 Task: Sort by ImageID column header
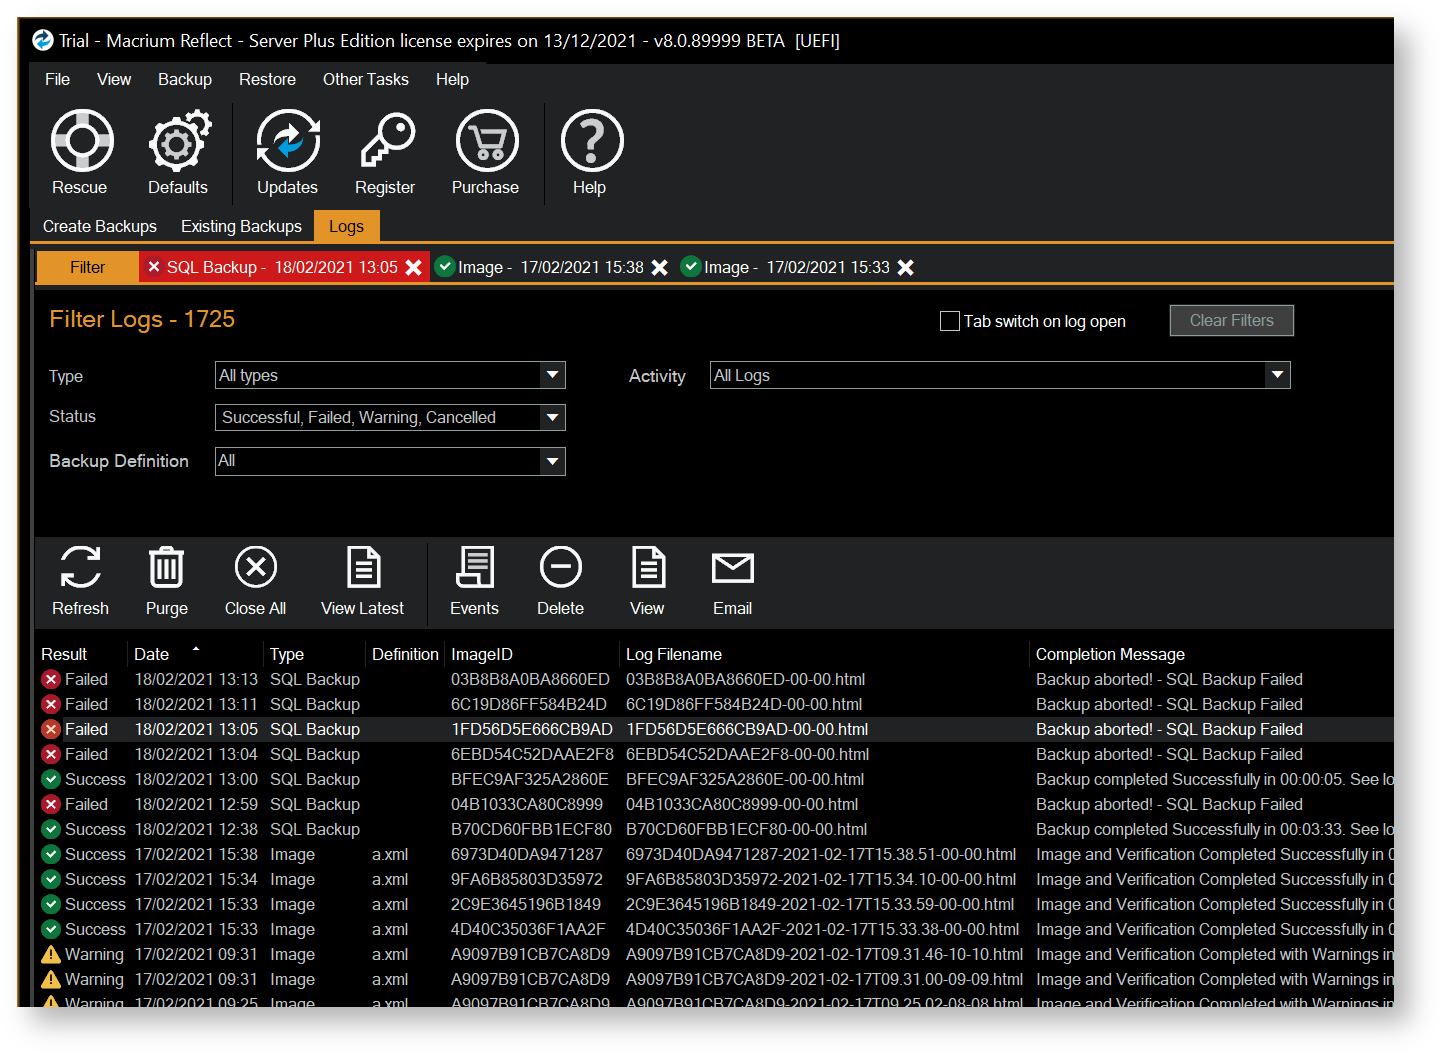point(482,654)
